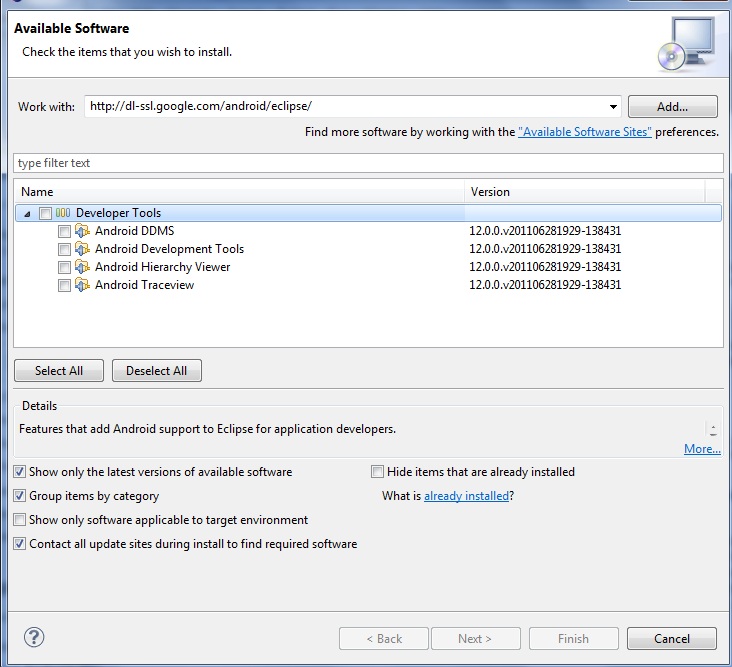Select the Android Hierarchy Viewer row label
The image size is (732, 667).
coord(162,267)
